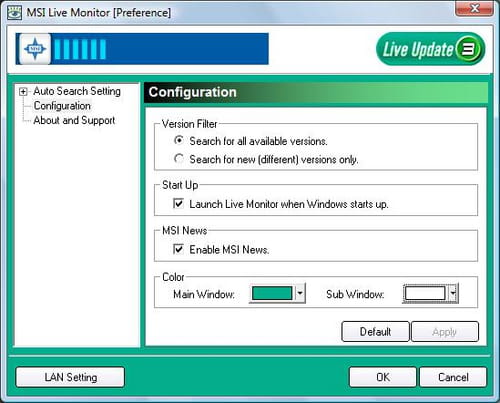Disable the Enable MSI News checkbox
The image size is (500, 403).
click(178, 249)
